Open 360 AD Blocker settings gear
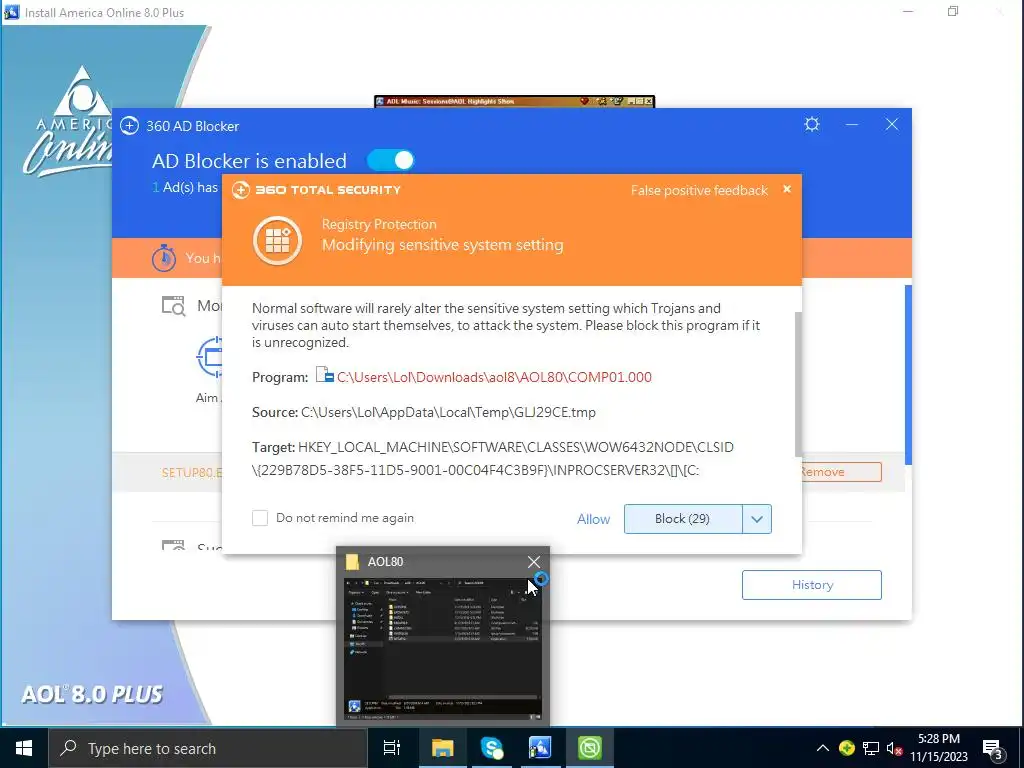The height and width of the screenshot is (768, 1024). (812, 124)
